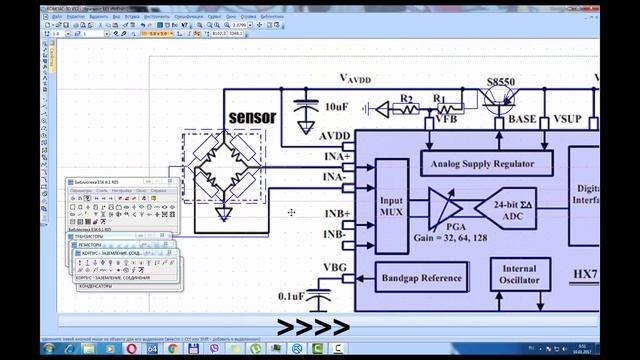
Task: Open the Библиотеки menu
Action: [273, 17]
